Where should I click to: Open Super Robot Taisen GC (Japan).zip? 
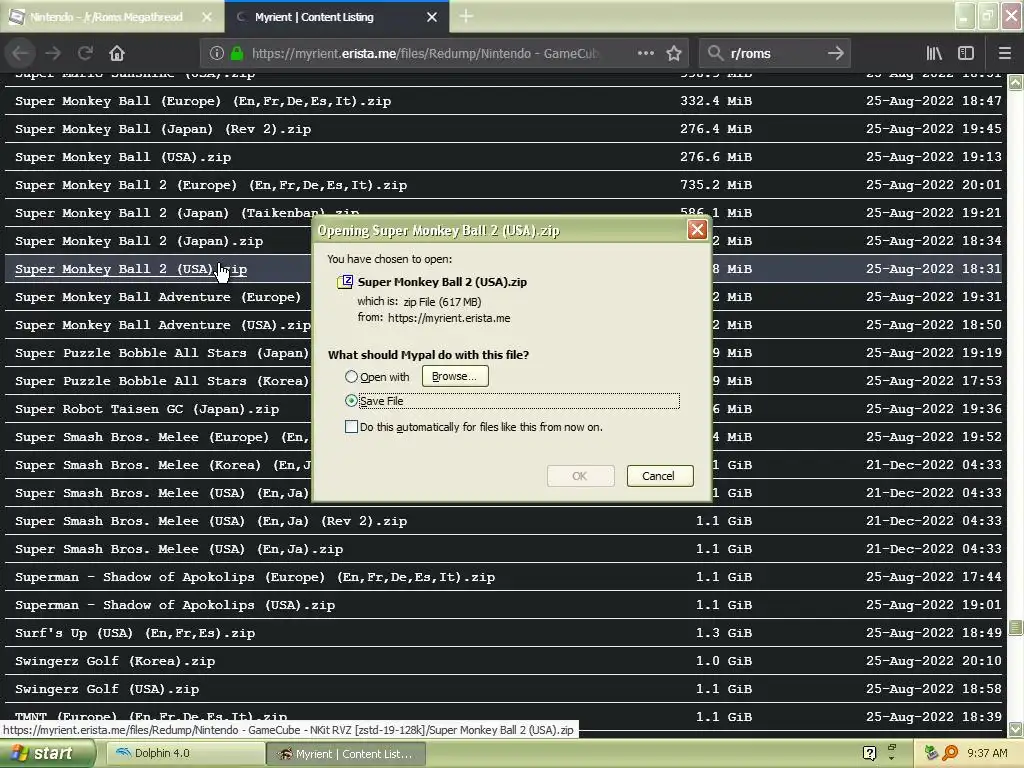[147, 409]
